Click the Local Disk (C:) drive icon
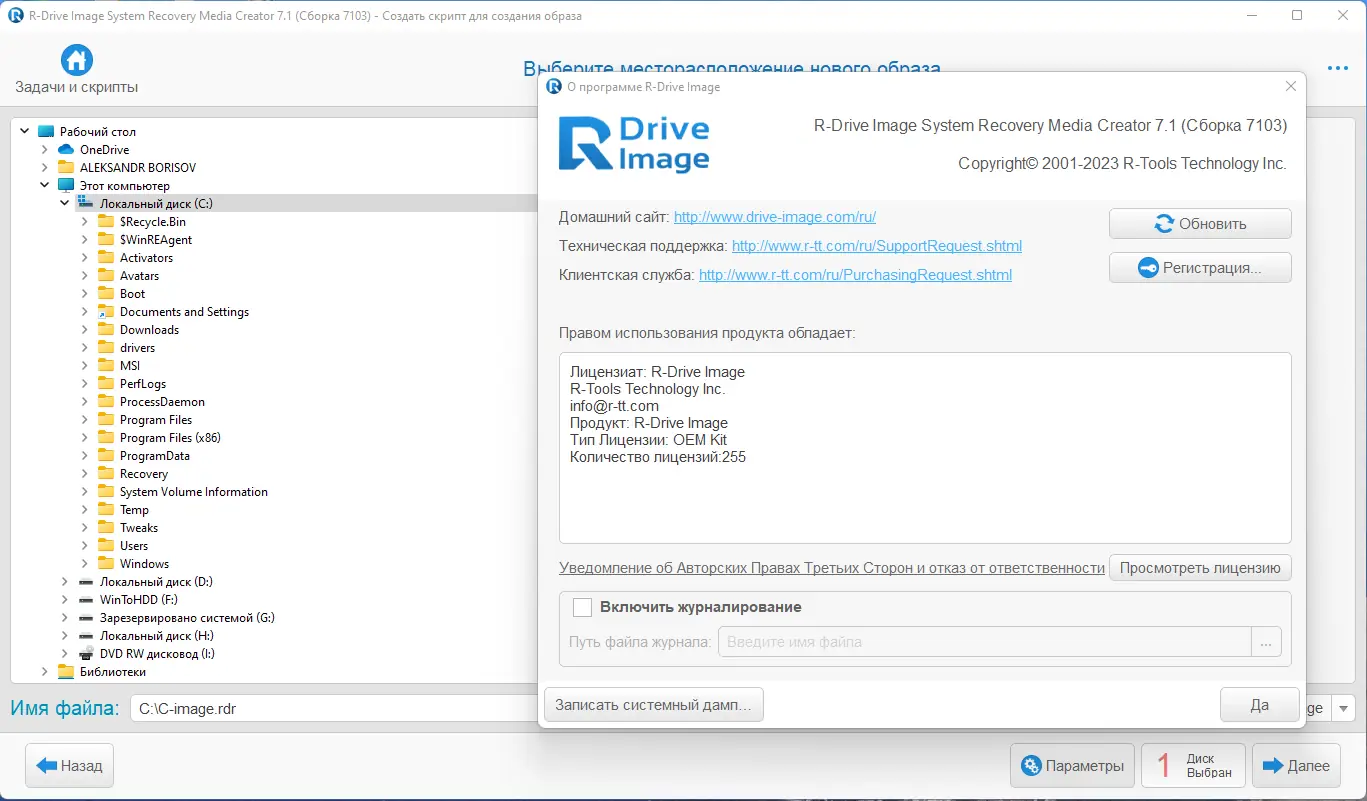1367x801 pixels. coord(86,204)
